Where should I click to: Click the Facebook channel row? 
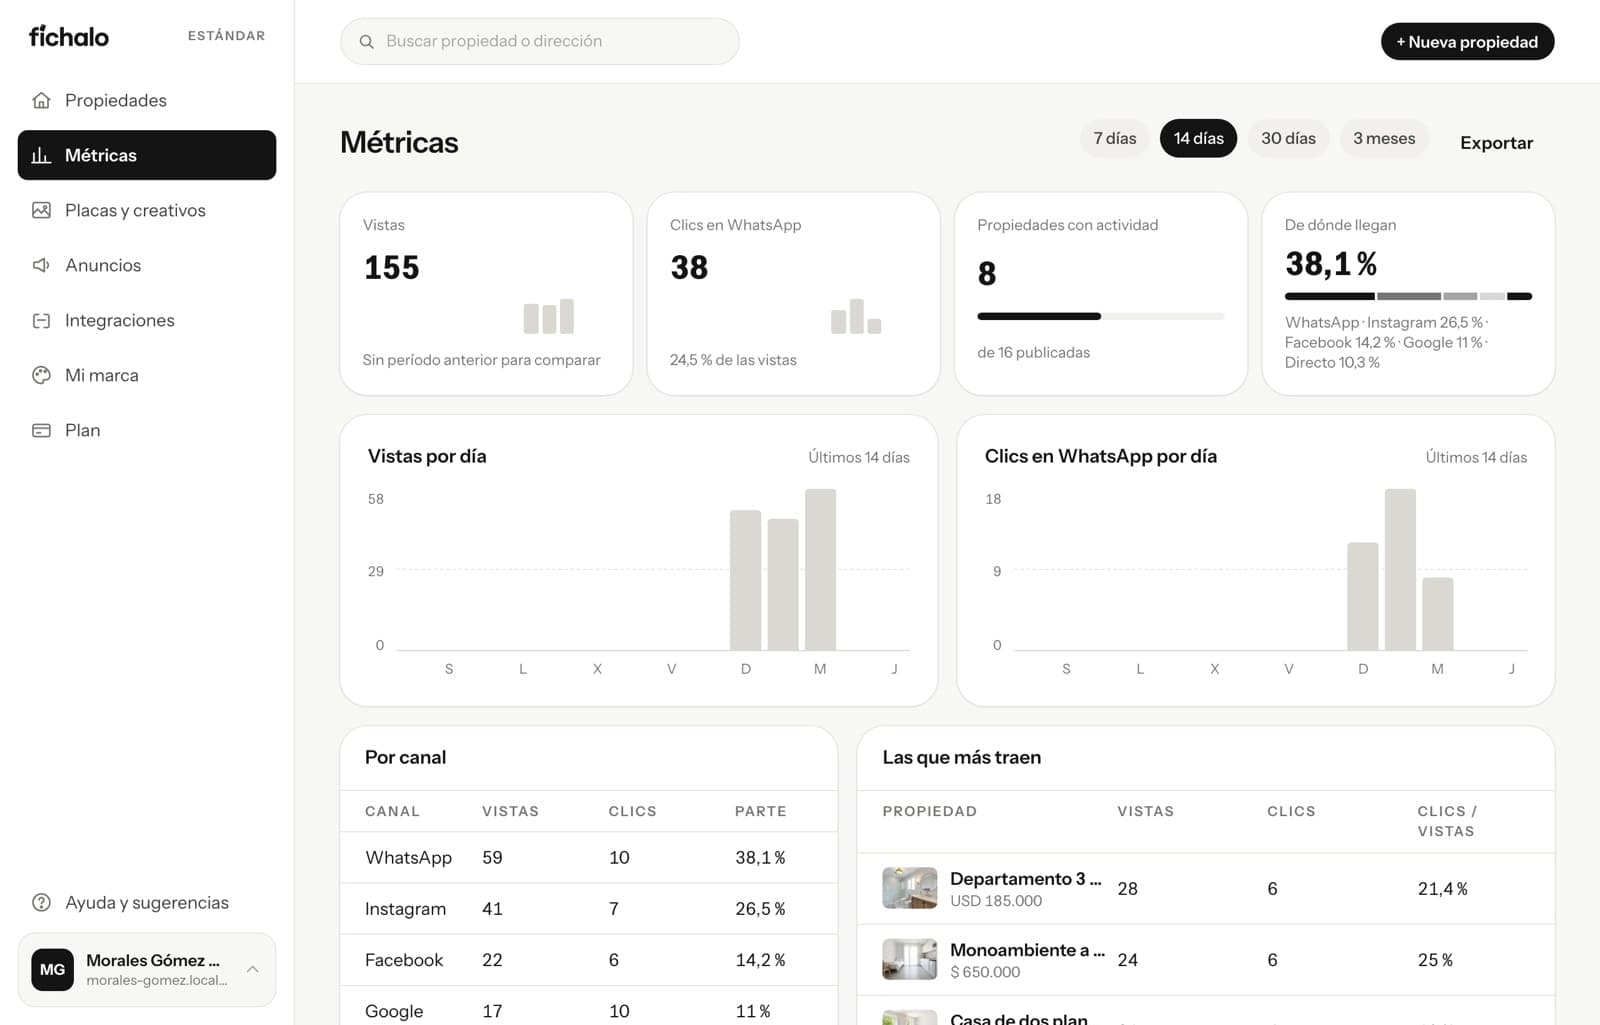[589, 960]
